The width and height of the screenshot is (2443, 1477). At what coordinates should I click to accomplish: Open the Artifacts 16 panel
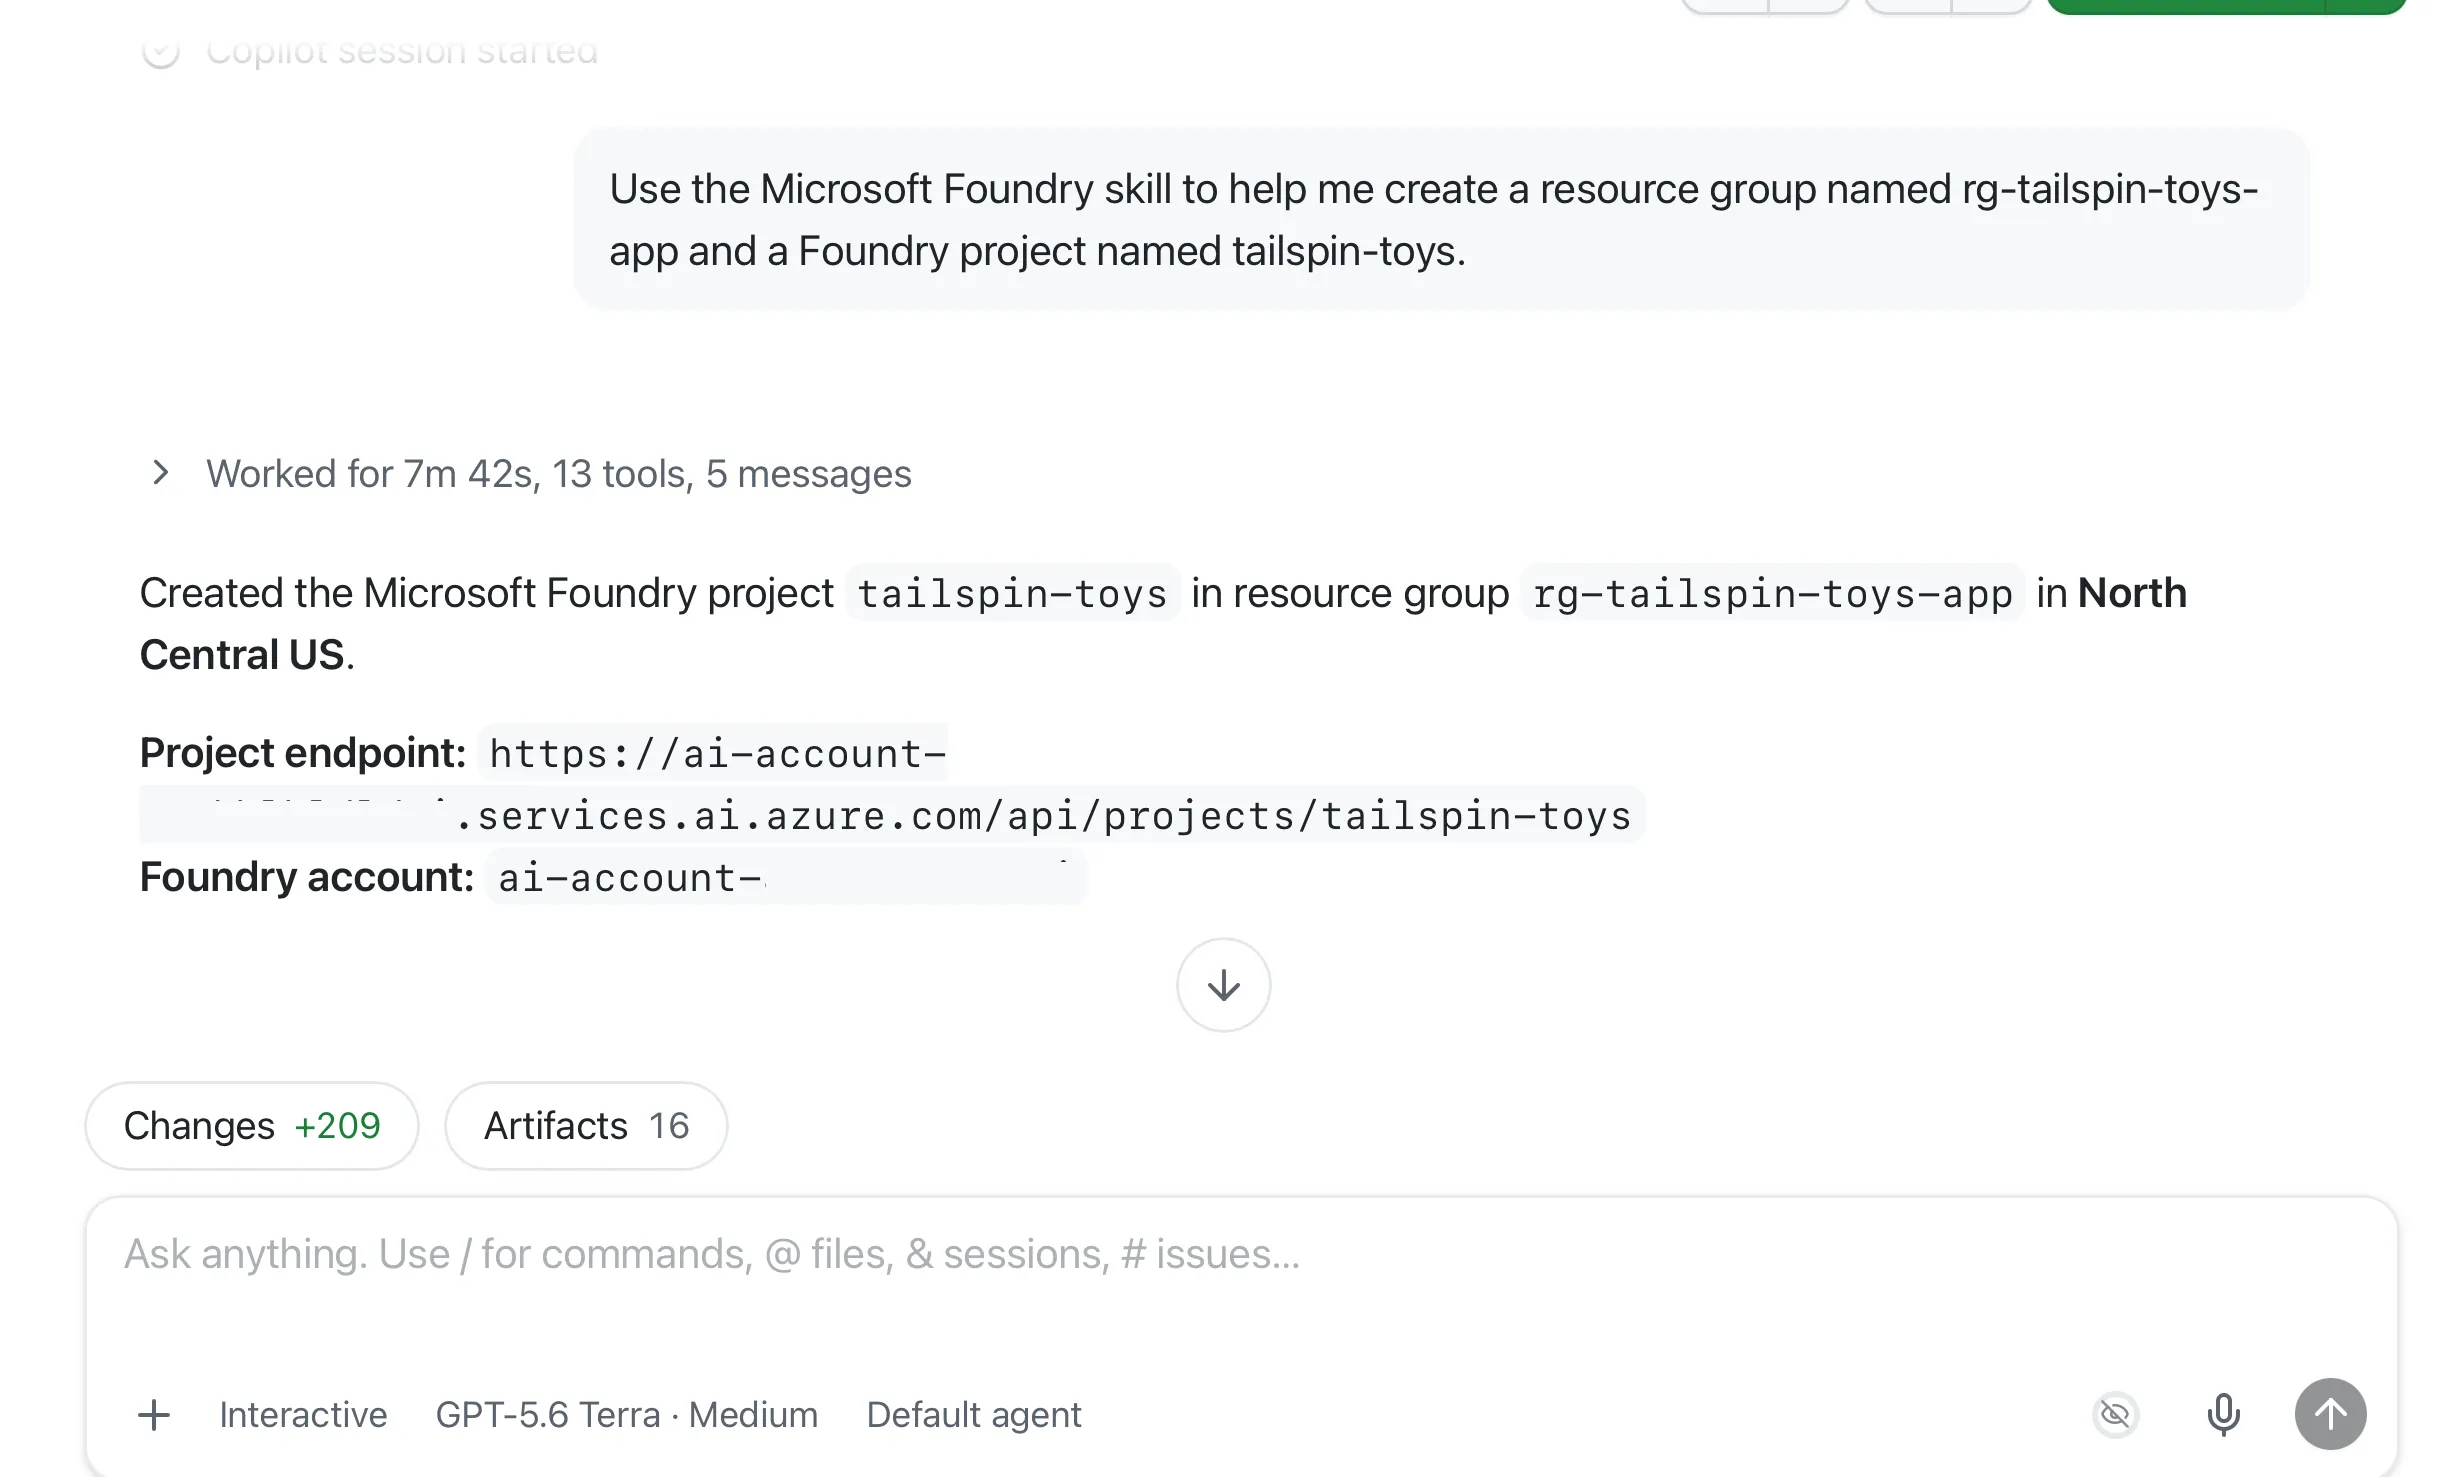[586, 1126]
